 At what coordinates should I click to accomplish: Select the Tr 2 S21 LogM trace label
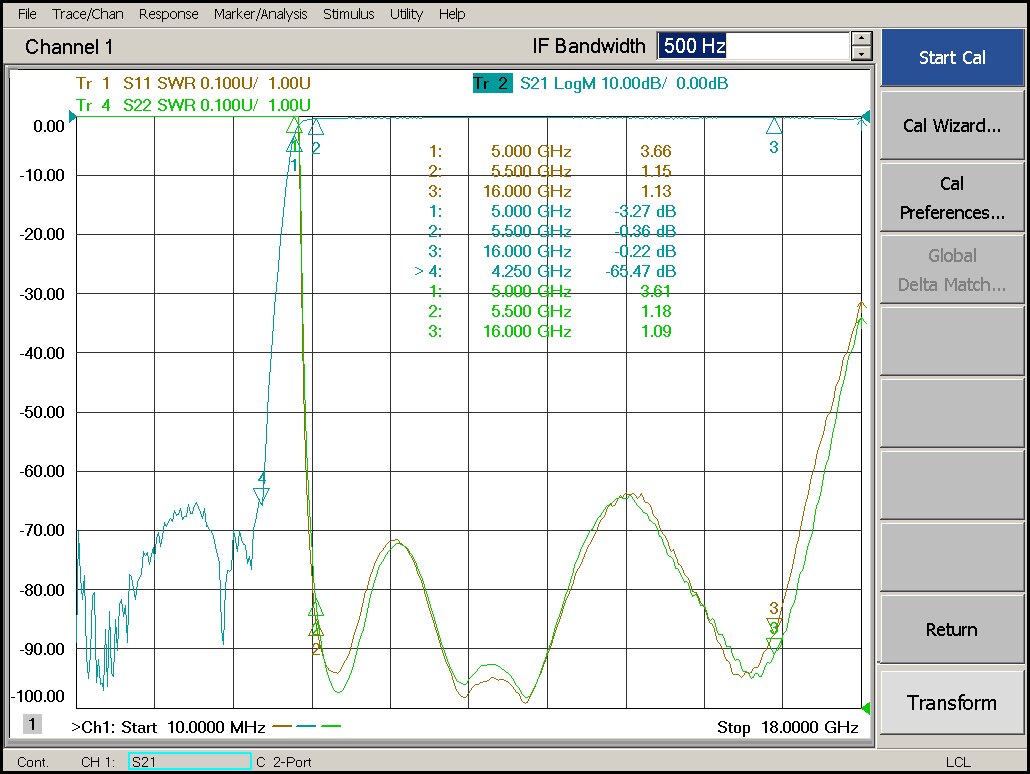click(600, 83)
